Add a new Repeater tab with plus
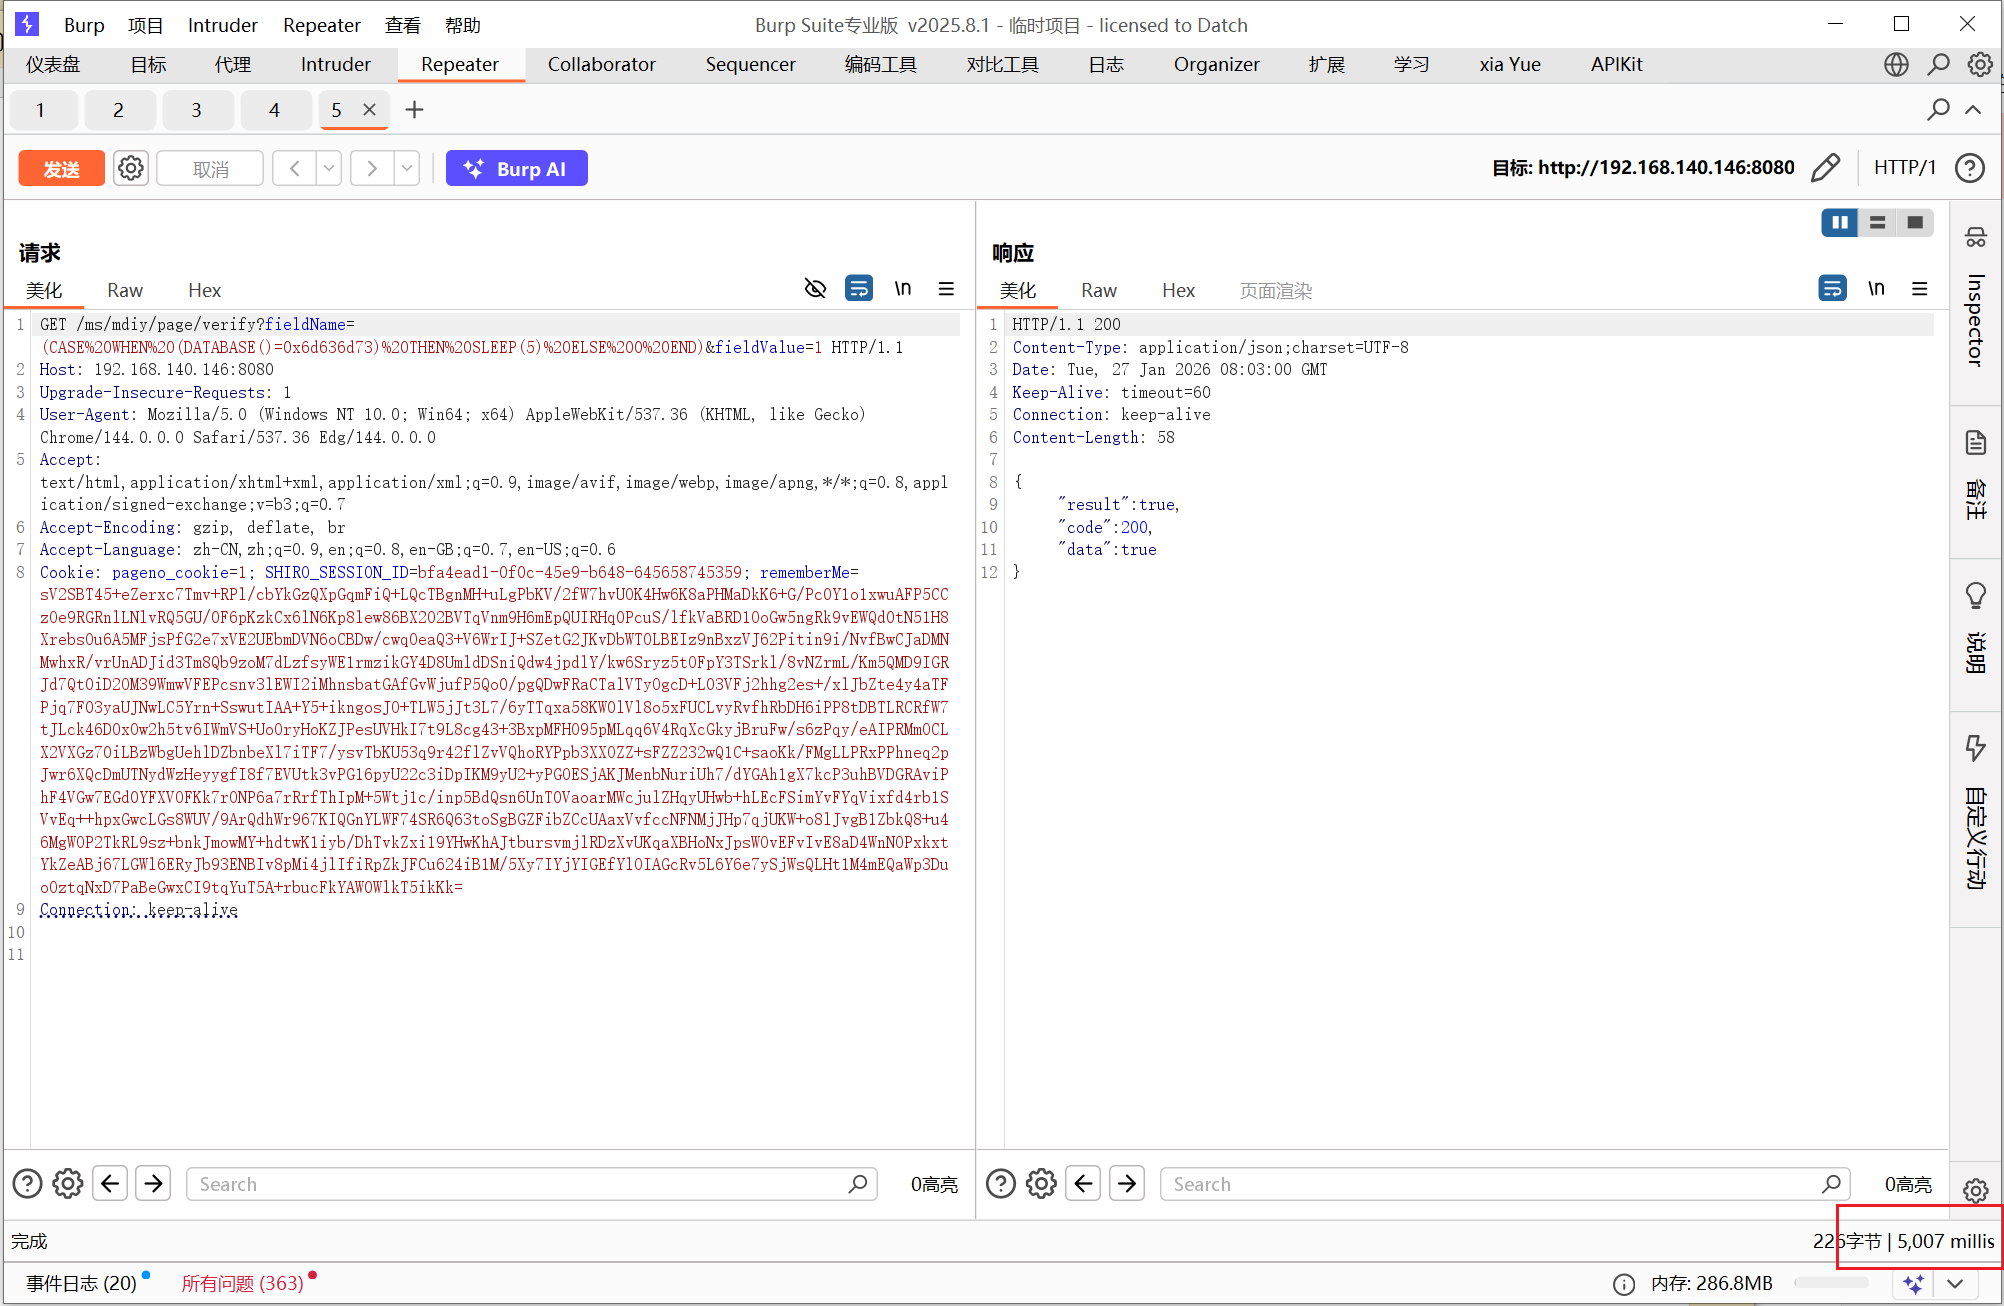2004x1306 pixels. coord(414,110)
